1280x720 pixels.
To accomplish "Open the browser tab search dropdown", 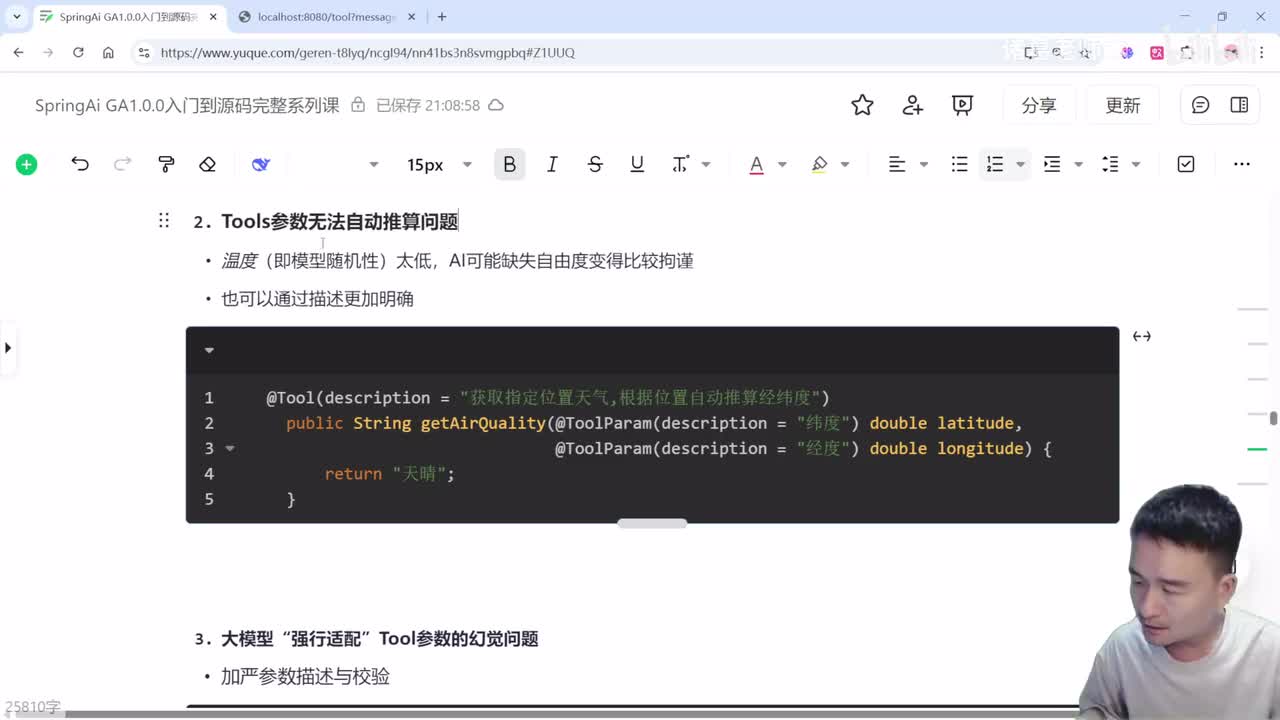I will point(17,17).
